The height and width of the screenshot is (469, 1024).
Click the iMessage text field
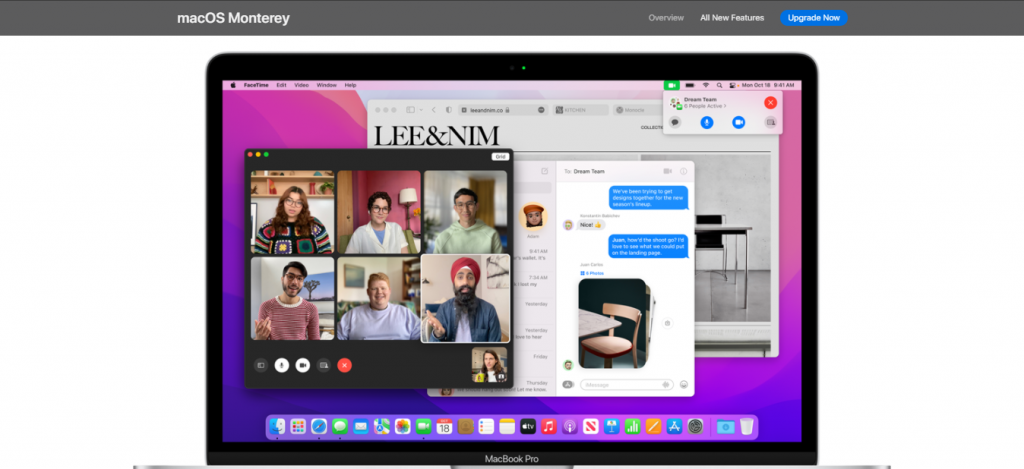point(627,385)
